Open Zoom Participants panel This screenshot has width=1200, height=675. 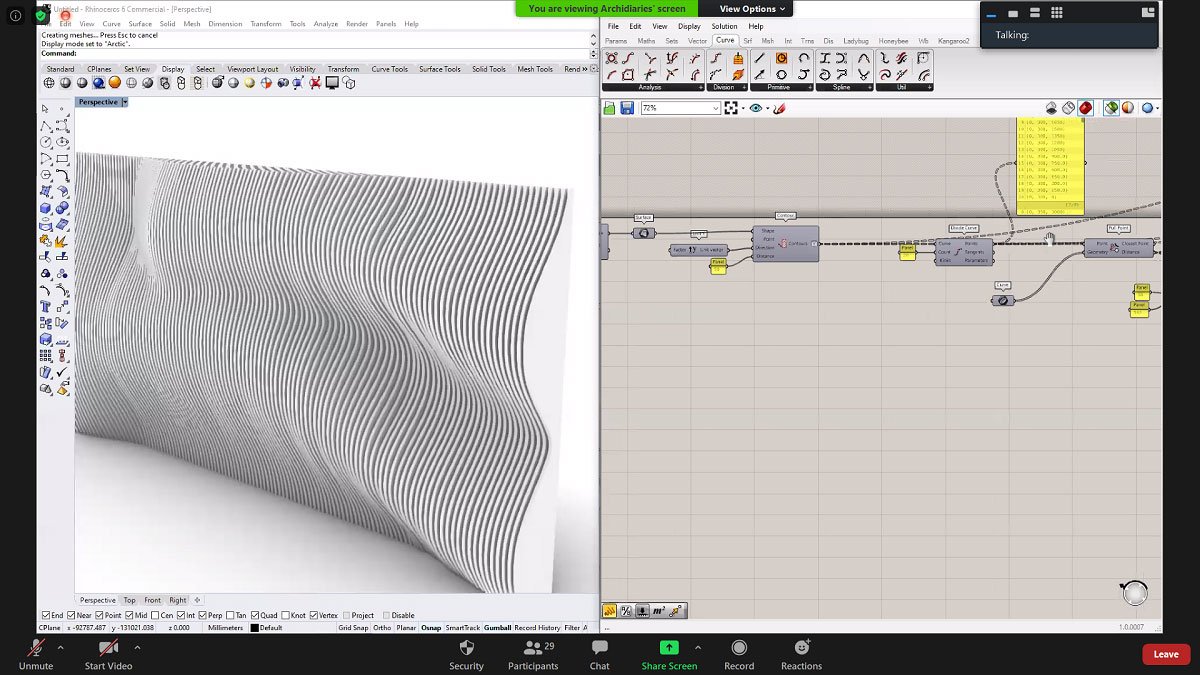tap(533, 655)
